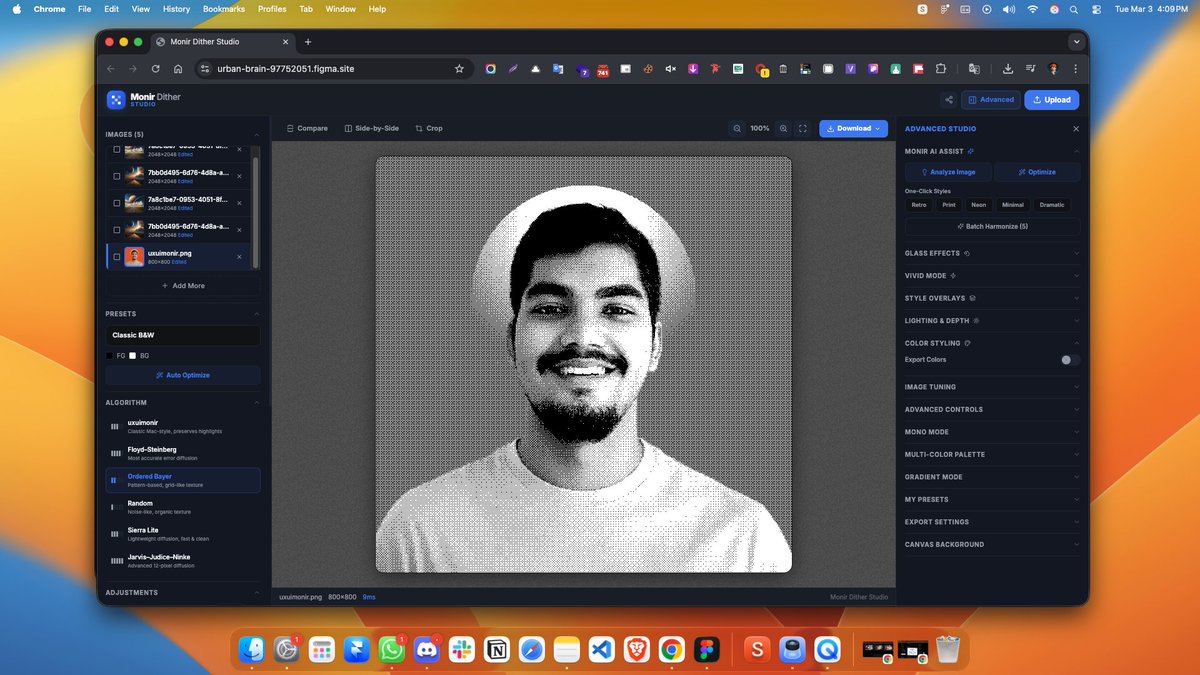The width and height of the screenshot is (1200, 675).
Task: Open WhatsApp from the Dock
Action: tap(392, 649)
